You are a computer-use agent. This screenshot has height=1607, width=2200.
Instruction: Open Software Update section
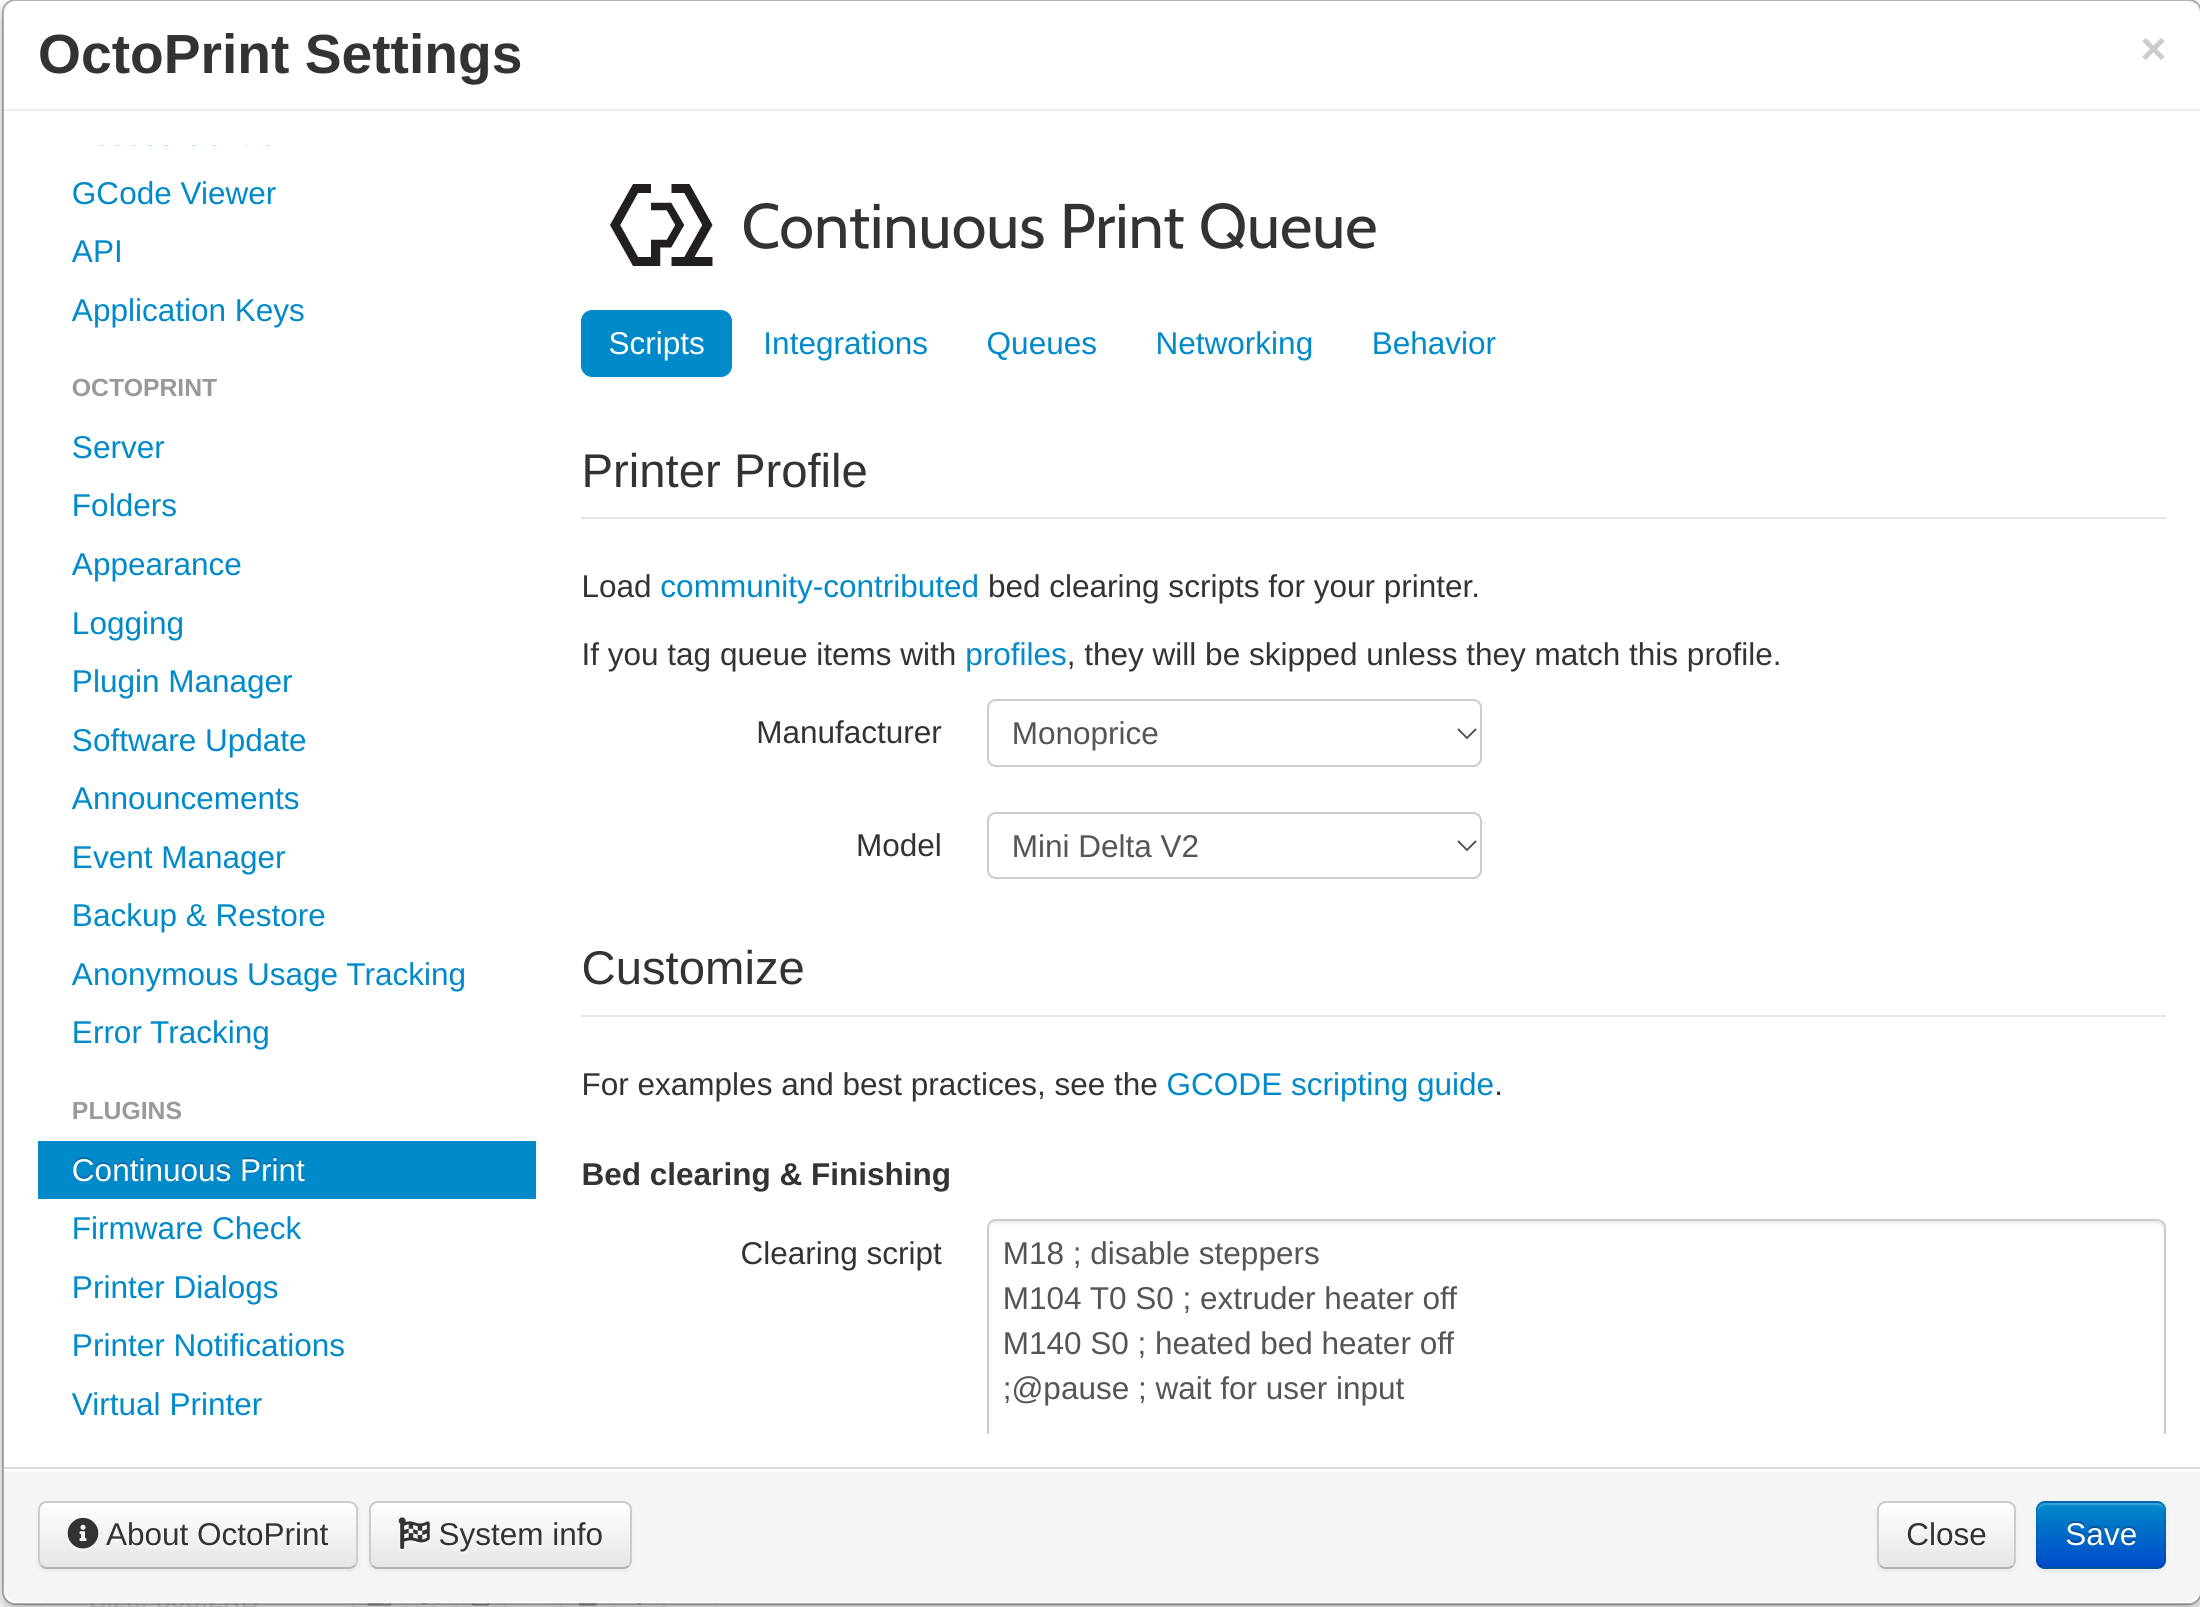tap(189, 740)
